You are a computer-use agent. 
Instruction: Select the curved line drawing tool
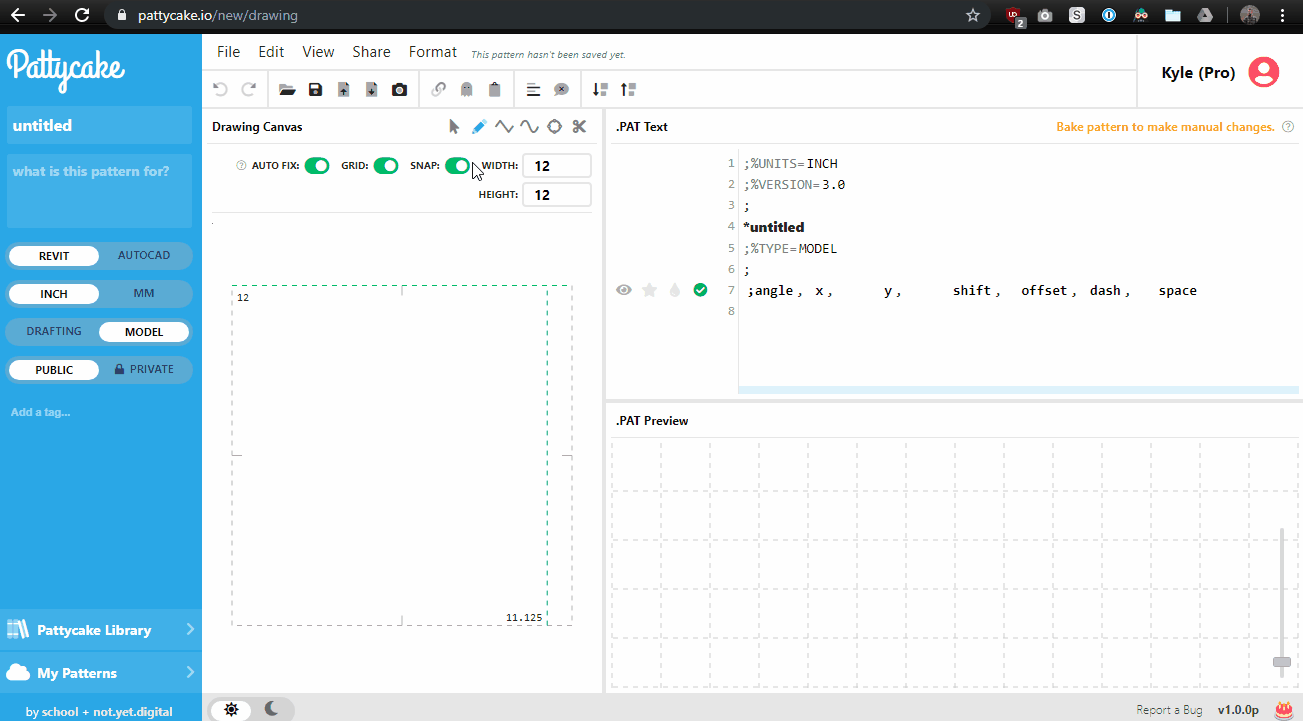tap(529, 126)
